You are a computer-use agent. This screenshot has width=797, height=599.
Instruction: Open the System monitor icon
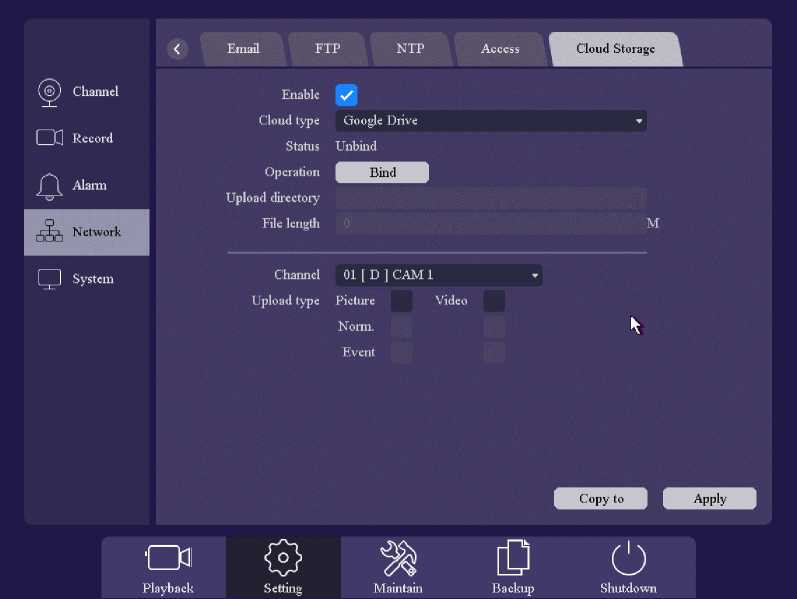[x=49, y=279]
